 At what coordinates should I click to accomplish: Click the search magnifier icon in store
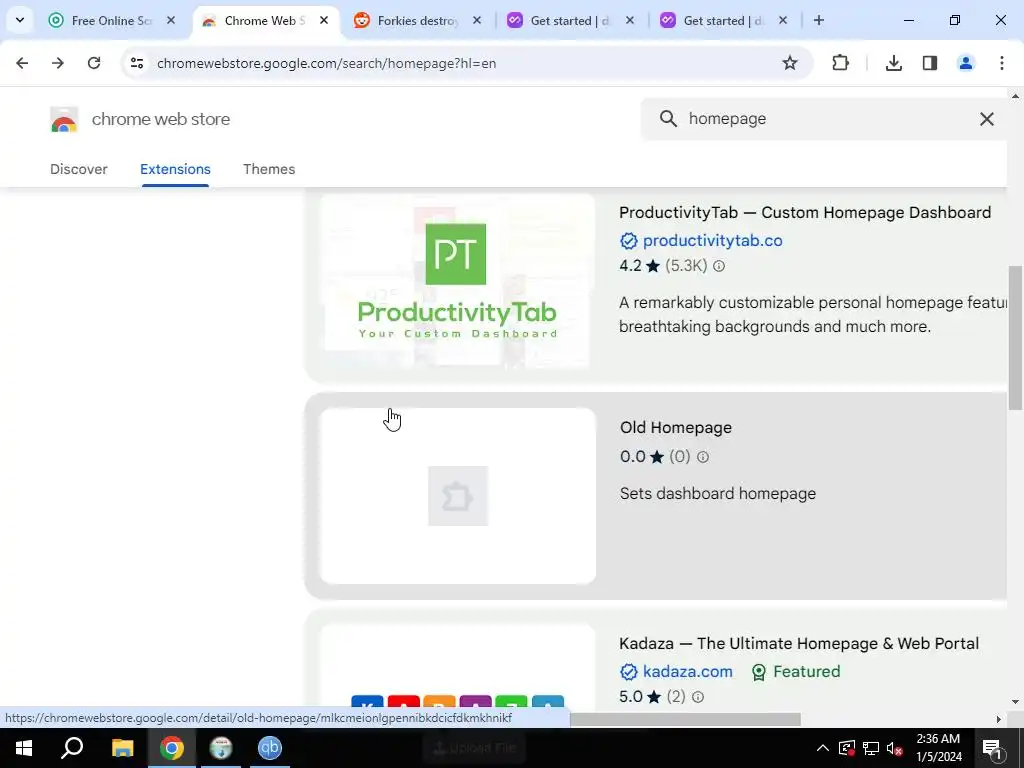pos(668,119)
